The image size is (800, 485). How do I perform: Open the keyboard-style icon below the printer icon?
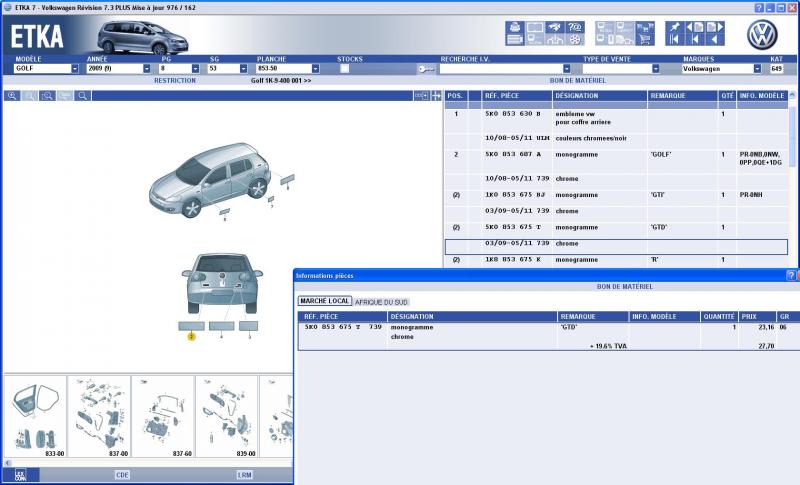[x=515, y=39]
